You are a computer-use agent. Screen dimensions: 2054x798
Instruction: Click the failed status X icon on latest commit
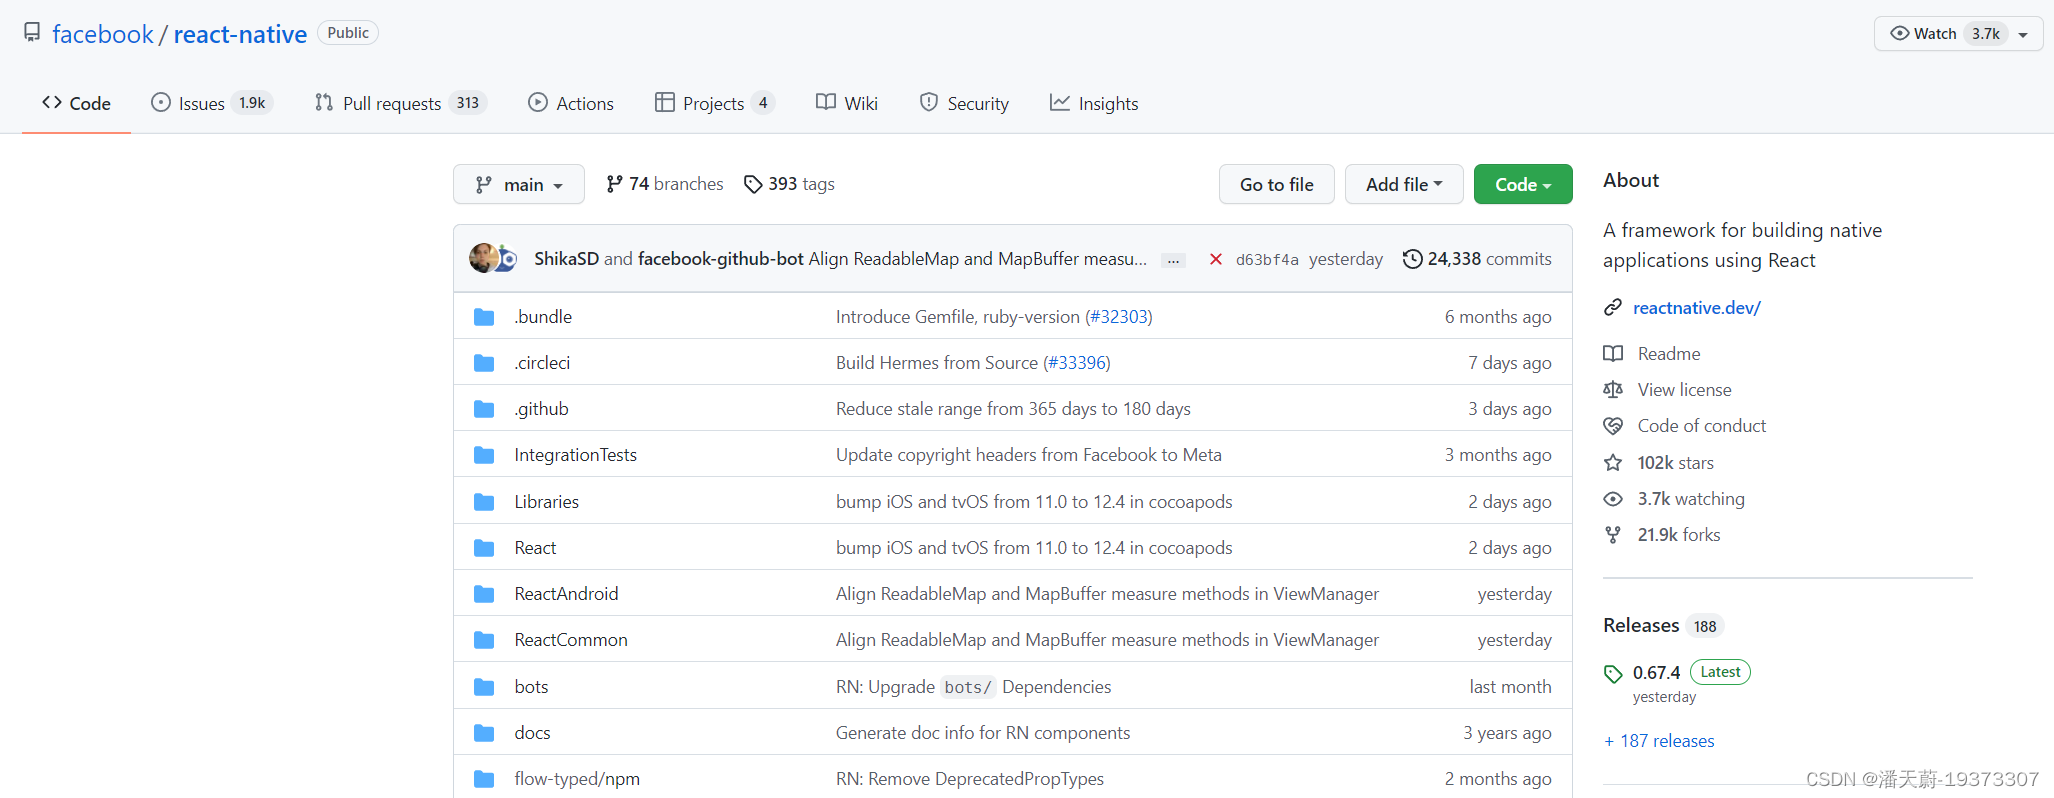click(1216, 259)
